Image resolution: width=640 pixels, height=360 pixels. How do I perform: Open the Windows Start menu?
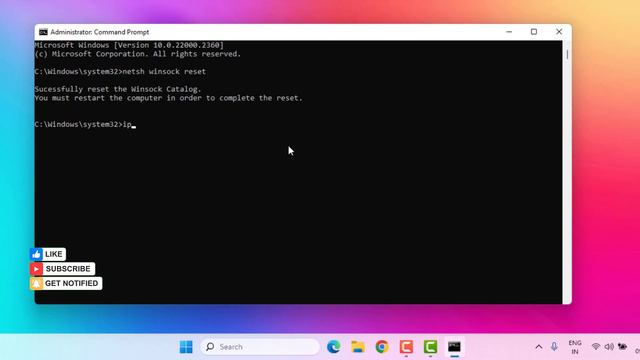click(186, 347)
